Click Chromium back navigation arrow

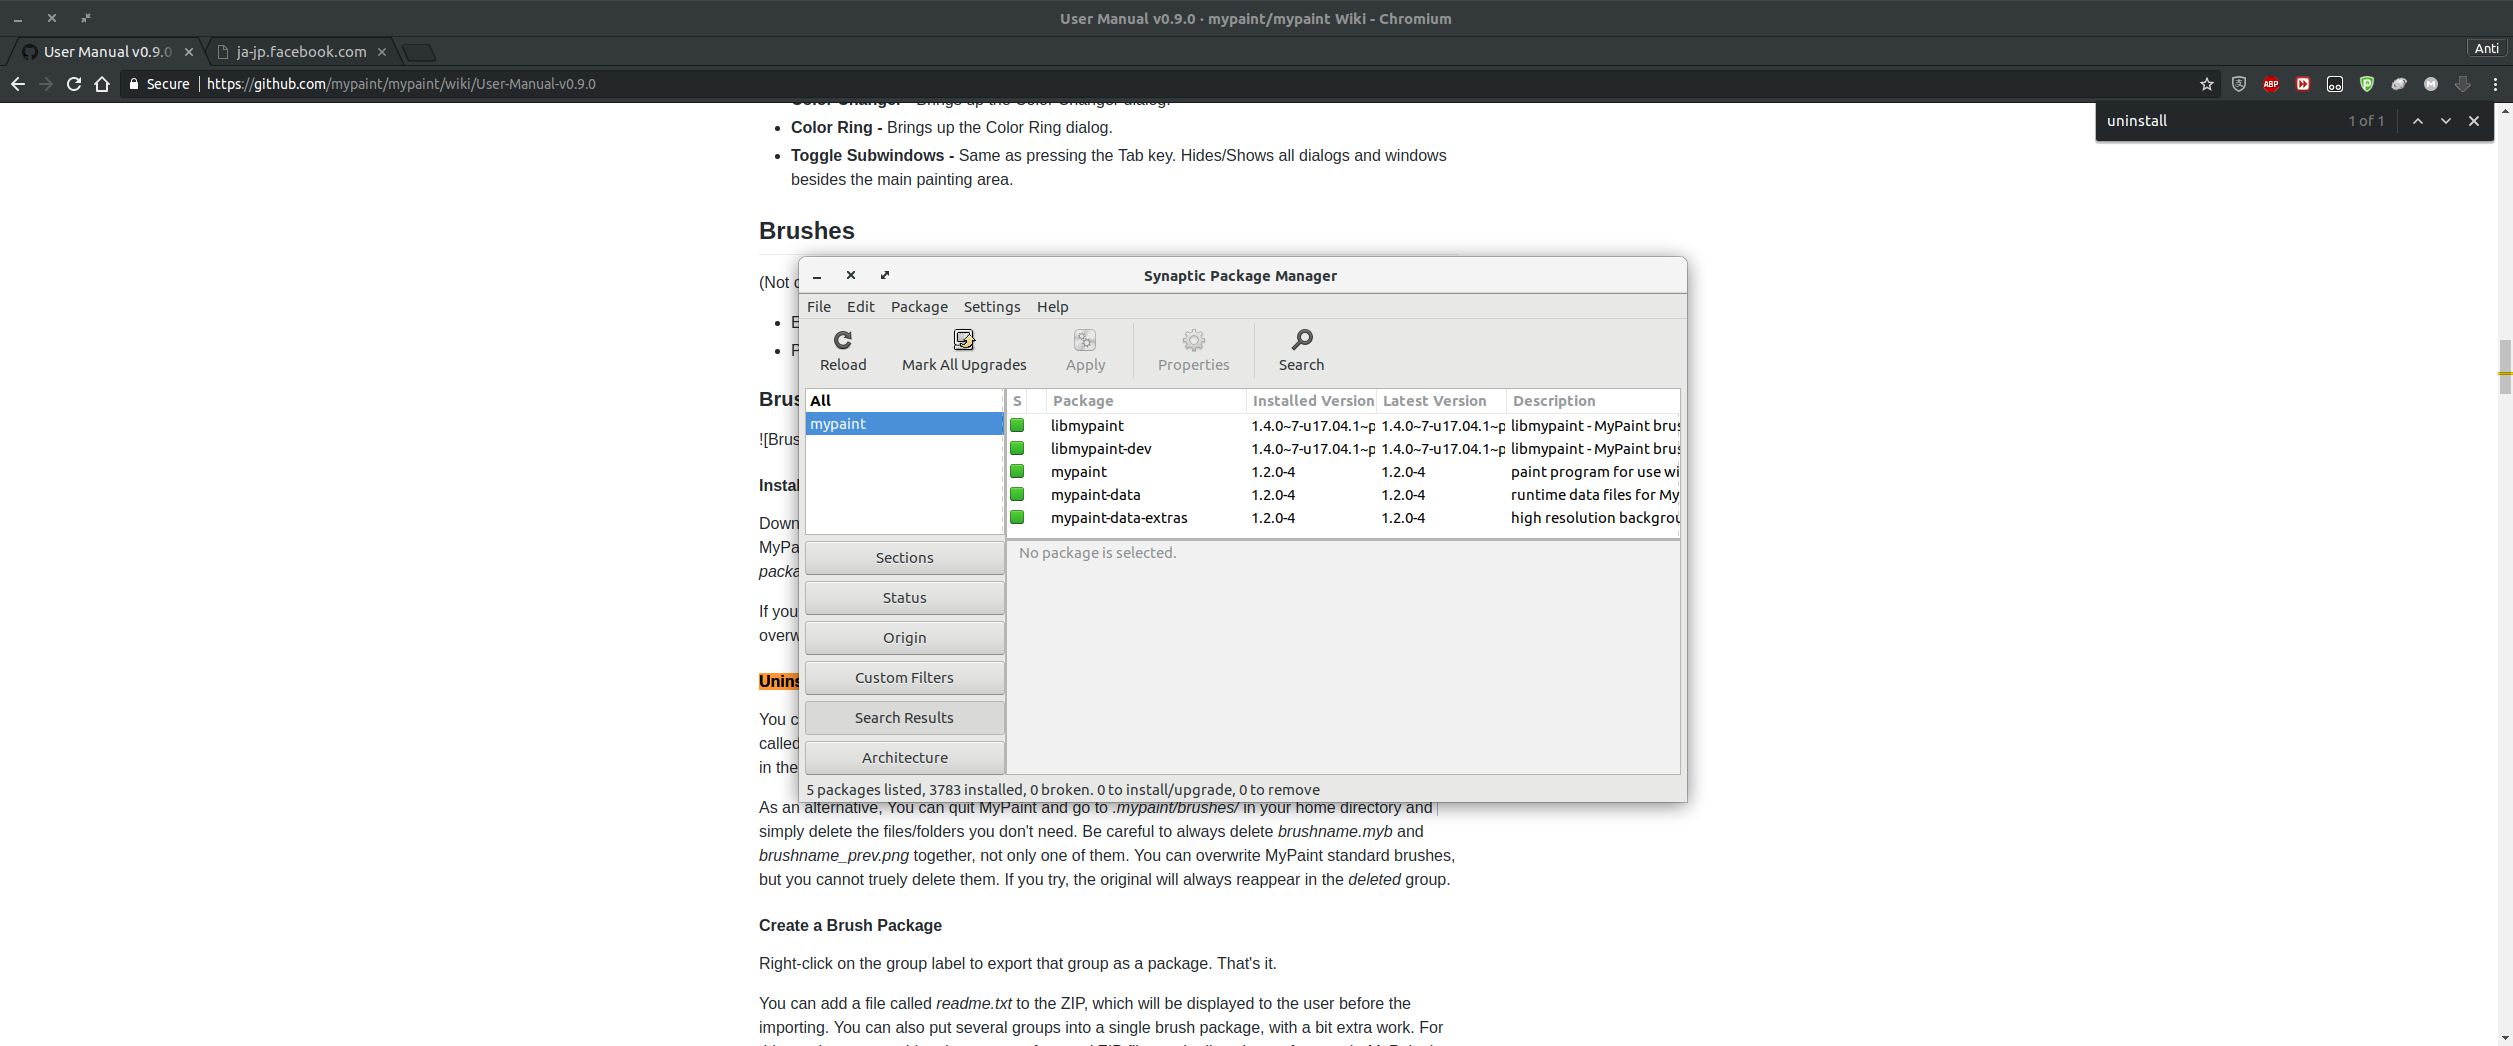point(18,84)
